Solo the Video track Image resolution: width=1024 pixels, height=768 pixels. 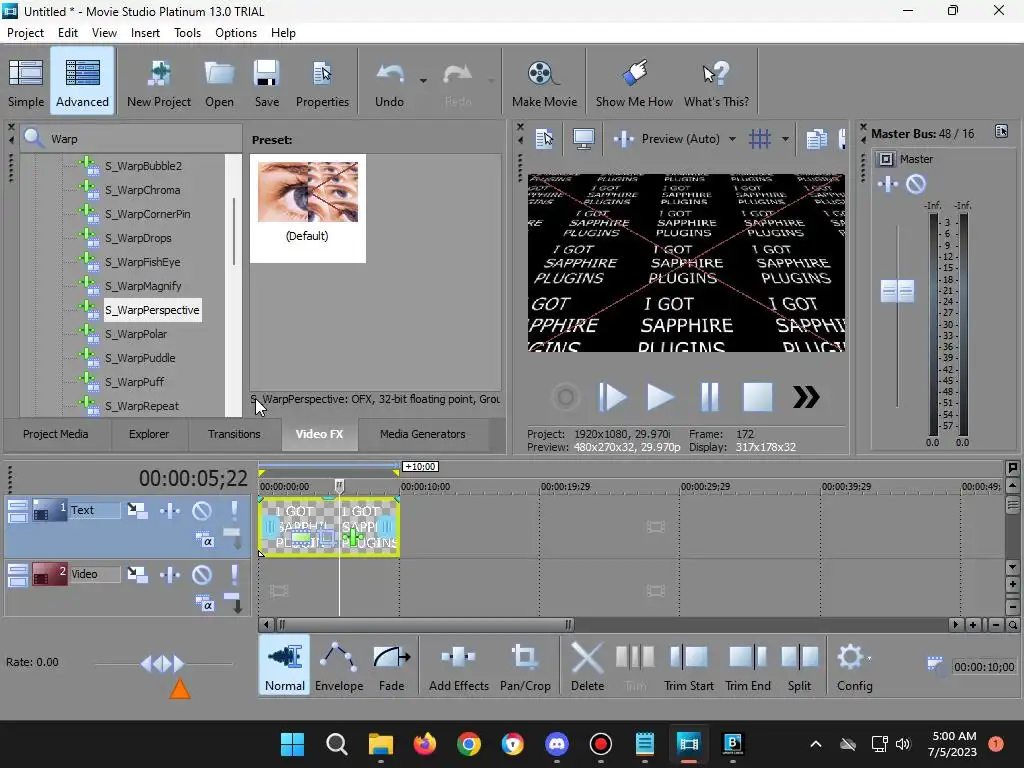[x=234, y=574]
